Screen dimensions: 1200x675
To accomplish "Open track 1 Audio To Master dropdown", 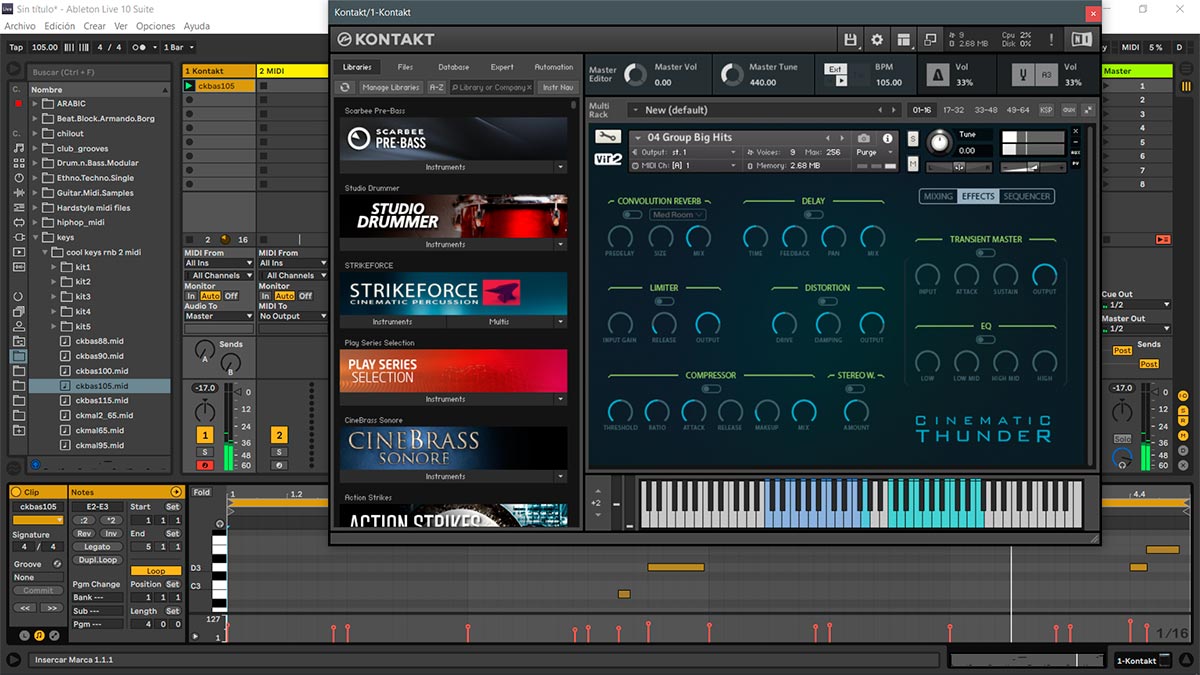I will (x=218, y=316).
